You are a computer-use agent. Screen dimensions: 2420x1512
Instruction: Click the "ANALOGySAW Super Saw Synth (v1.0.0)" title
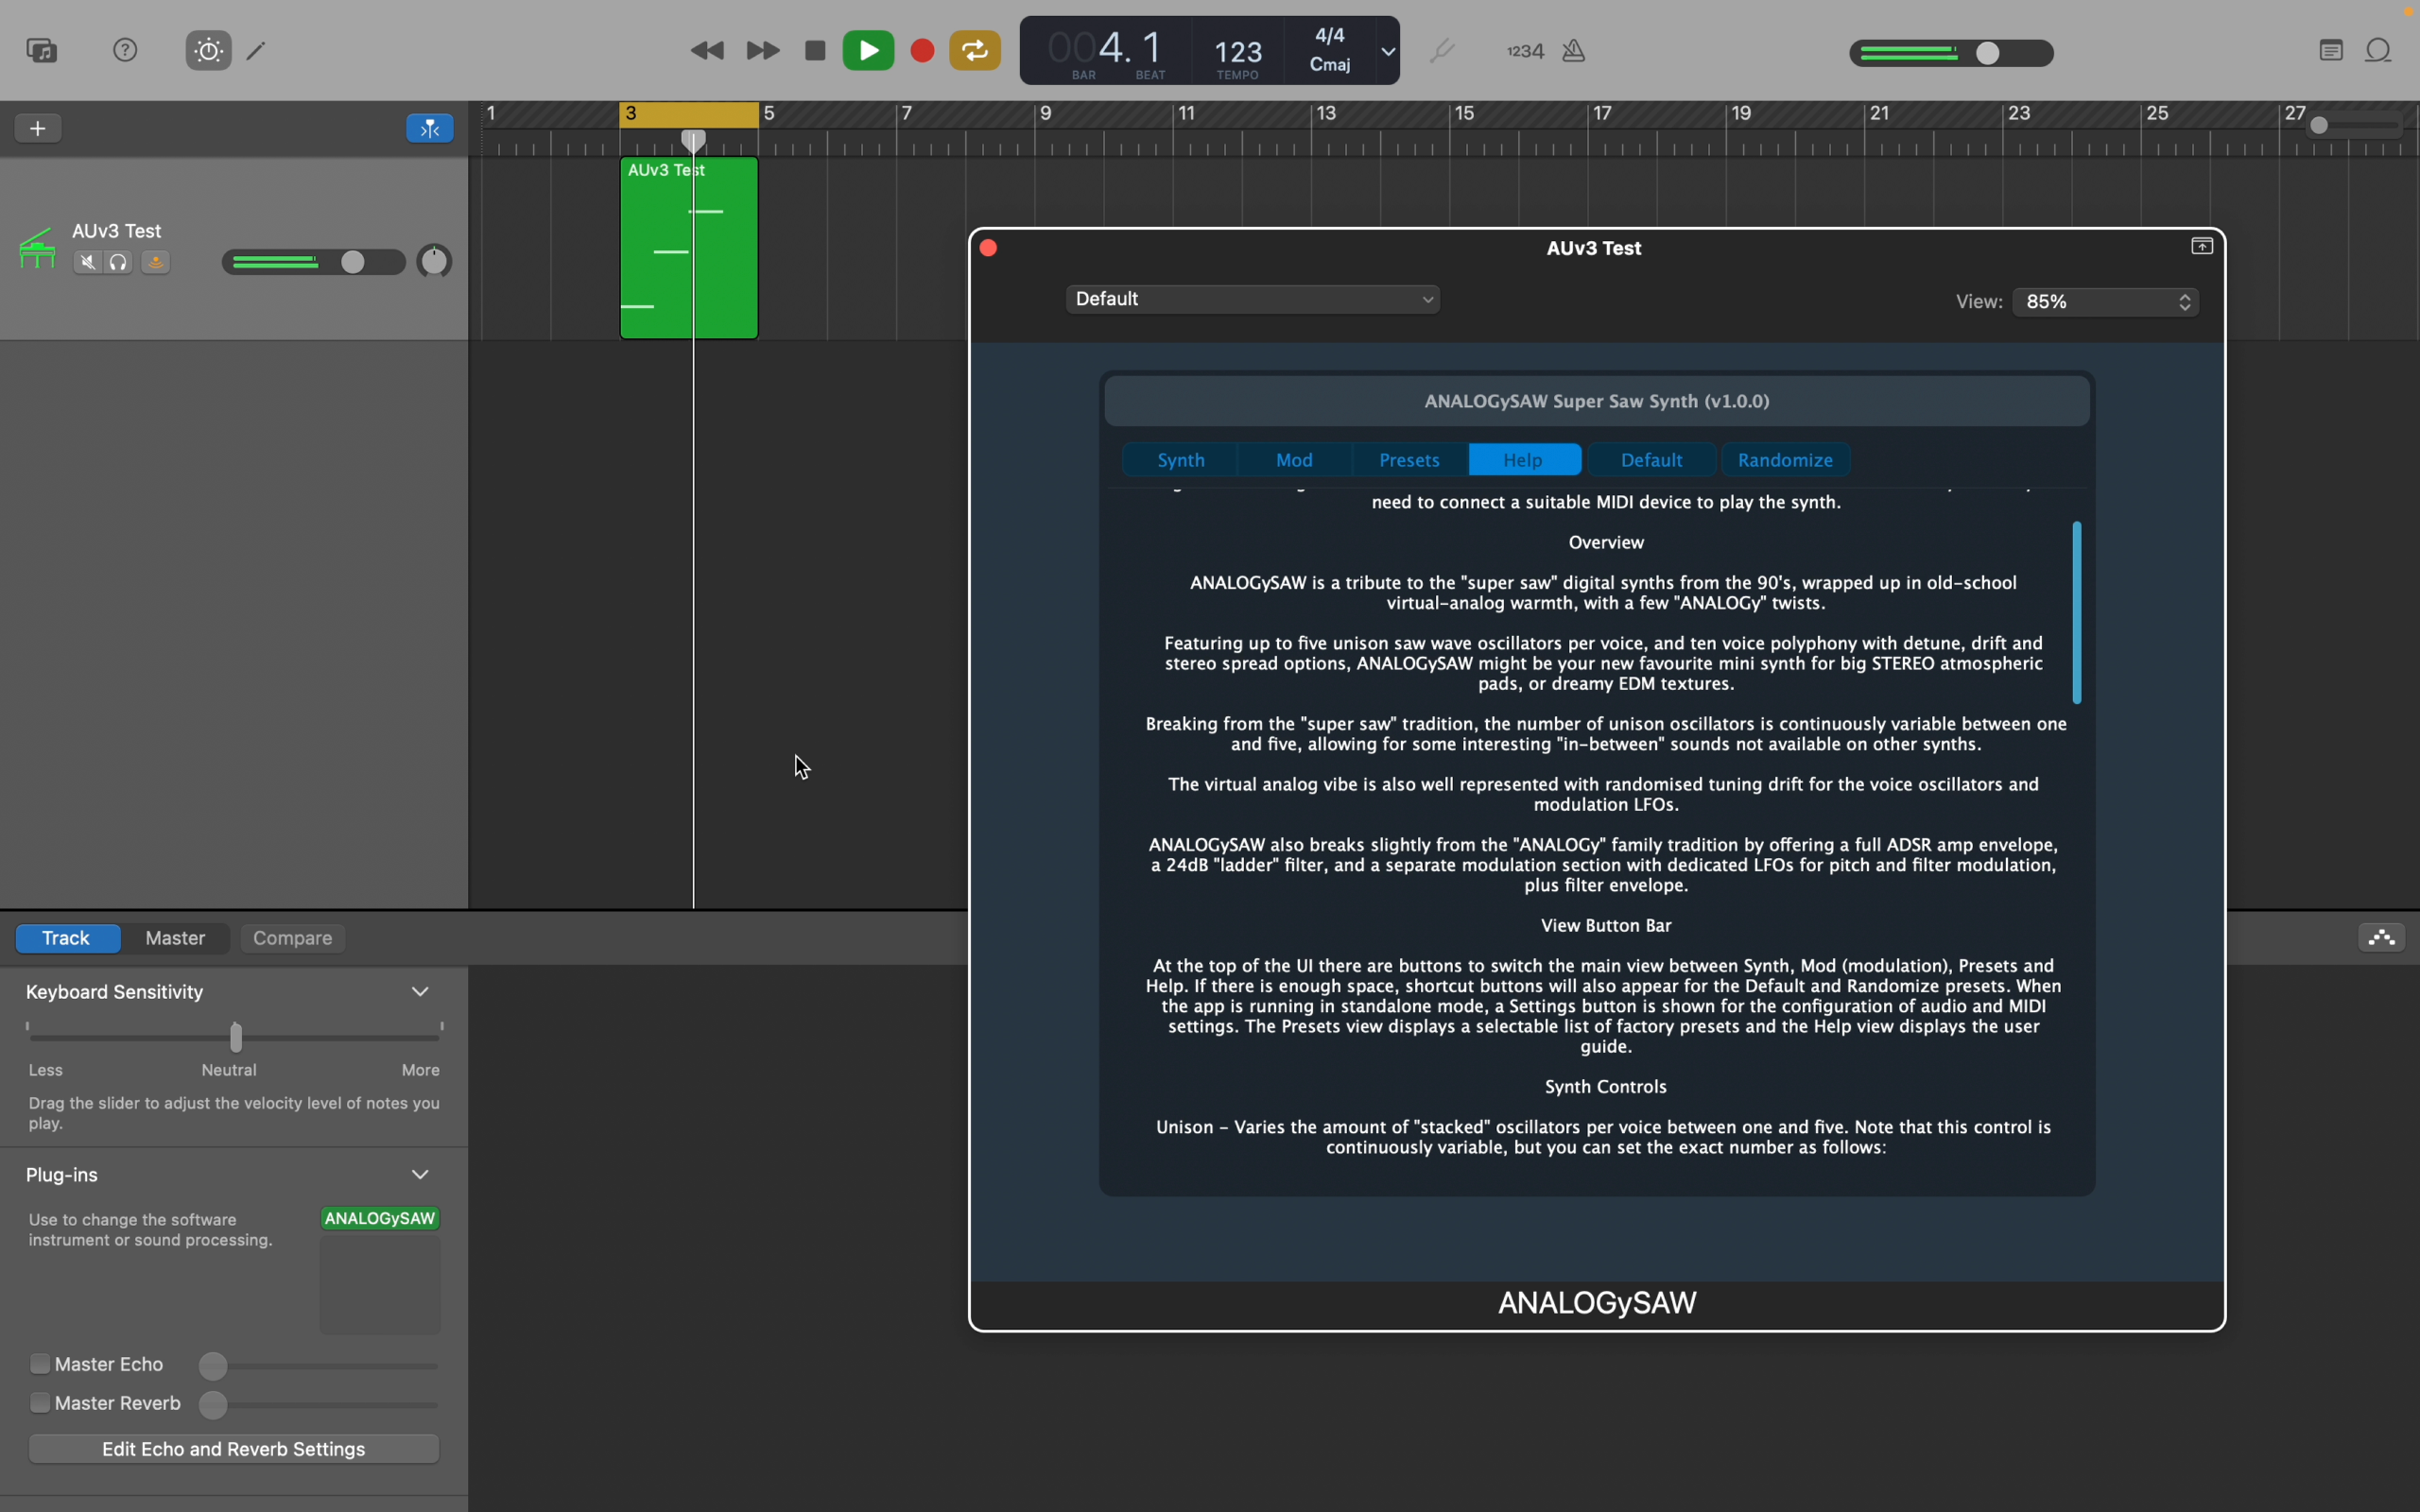tap(1597, 402)
